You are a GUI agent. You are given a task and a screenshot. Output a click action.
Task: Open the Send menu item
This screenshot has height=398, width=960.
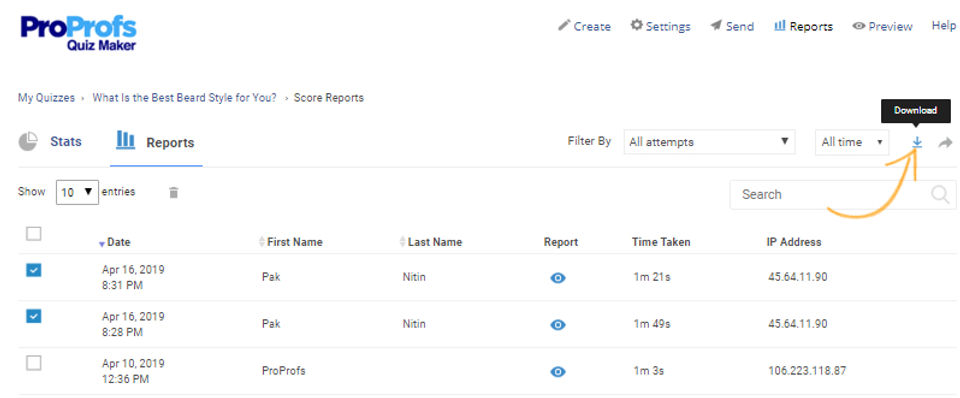[732, 26]
